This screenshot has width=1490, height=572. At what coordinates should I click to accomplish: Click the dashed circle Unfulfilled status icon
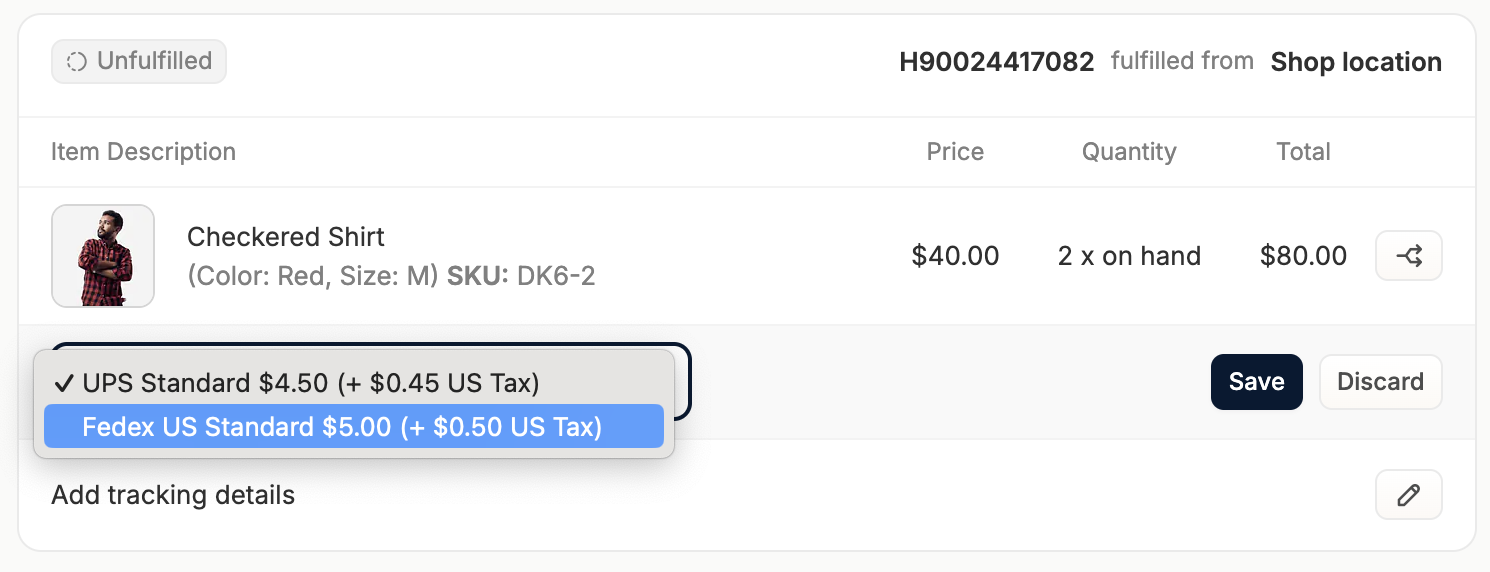(76, 61)
